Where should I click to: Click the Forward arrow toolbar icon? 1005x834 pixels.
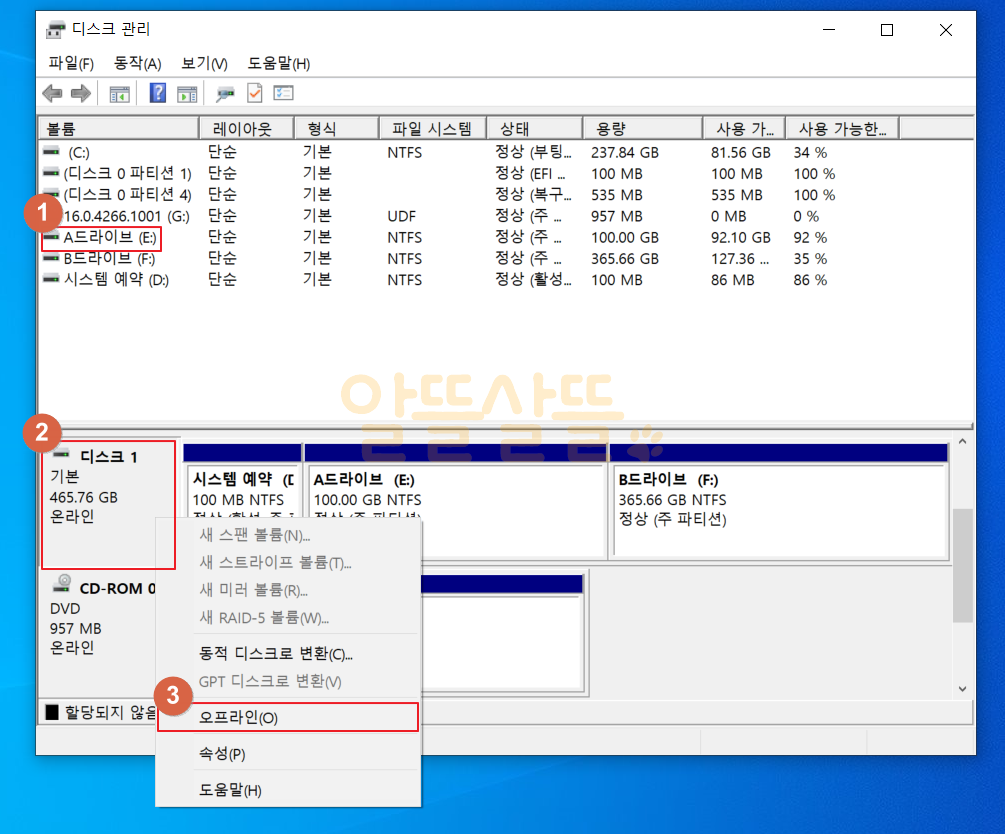pos(81,94)
